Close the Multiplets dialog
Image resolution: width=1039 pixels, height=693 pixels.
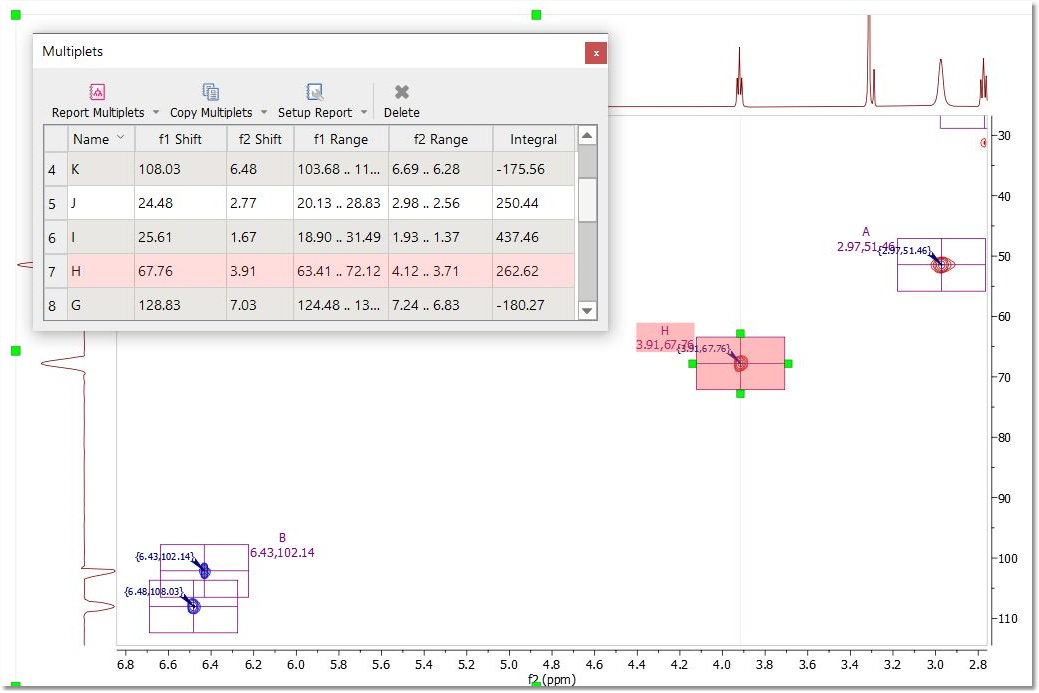point(596,53)
